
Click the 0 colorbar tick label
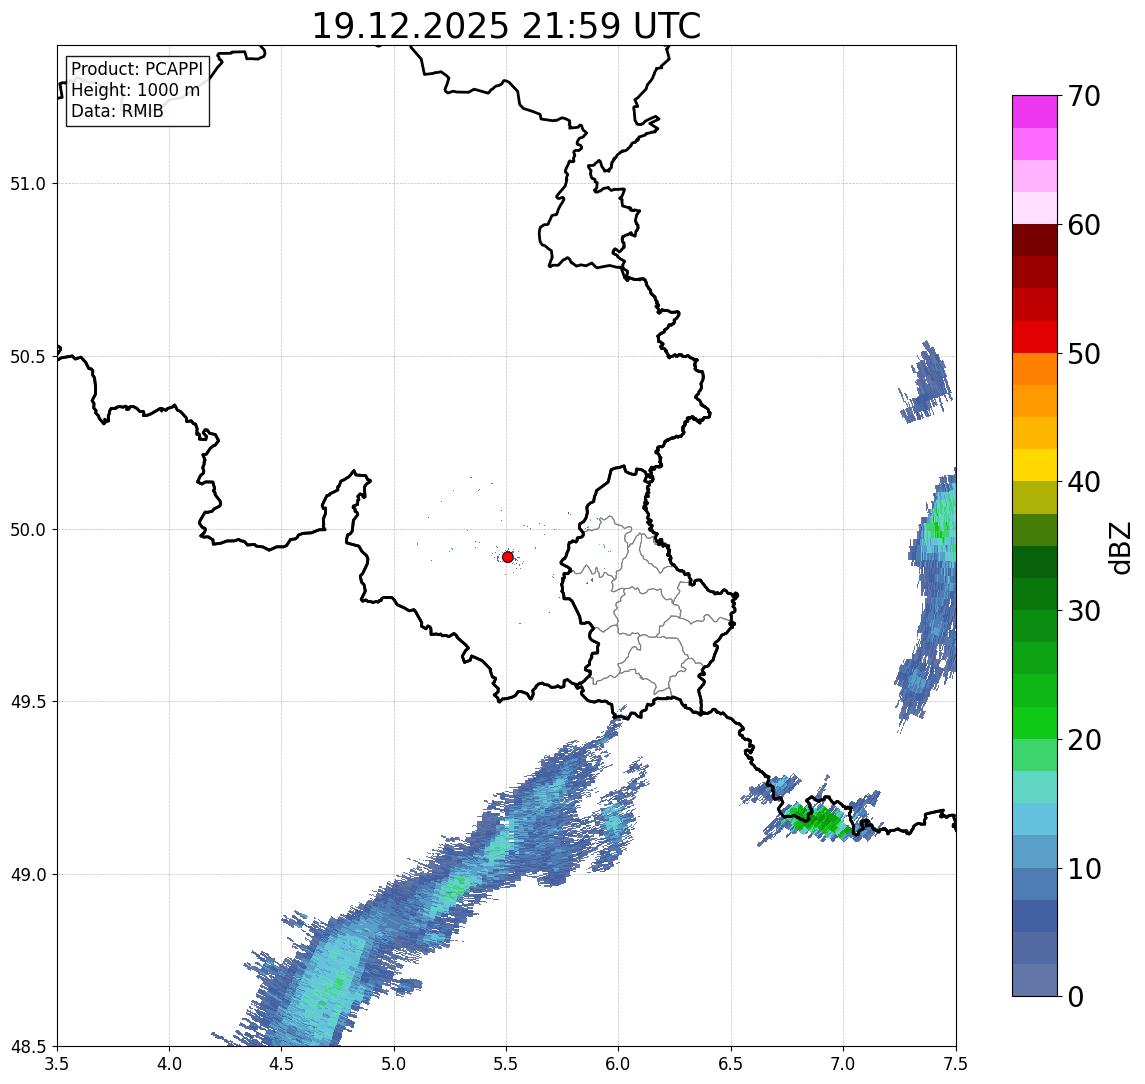point(1076,996)
